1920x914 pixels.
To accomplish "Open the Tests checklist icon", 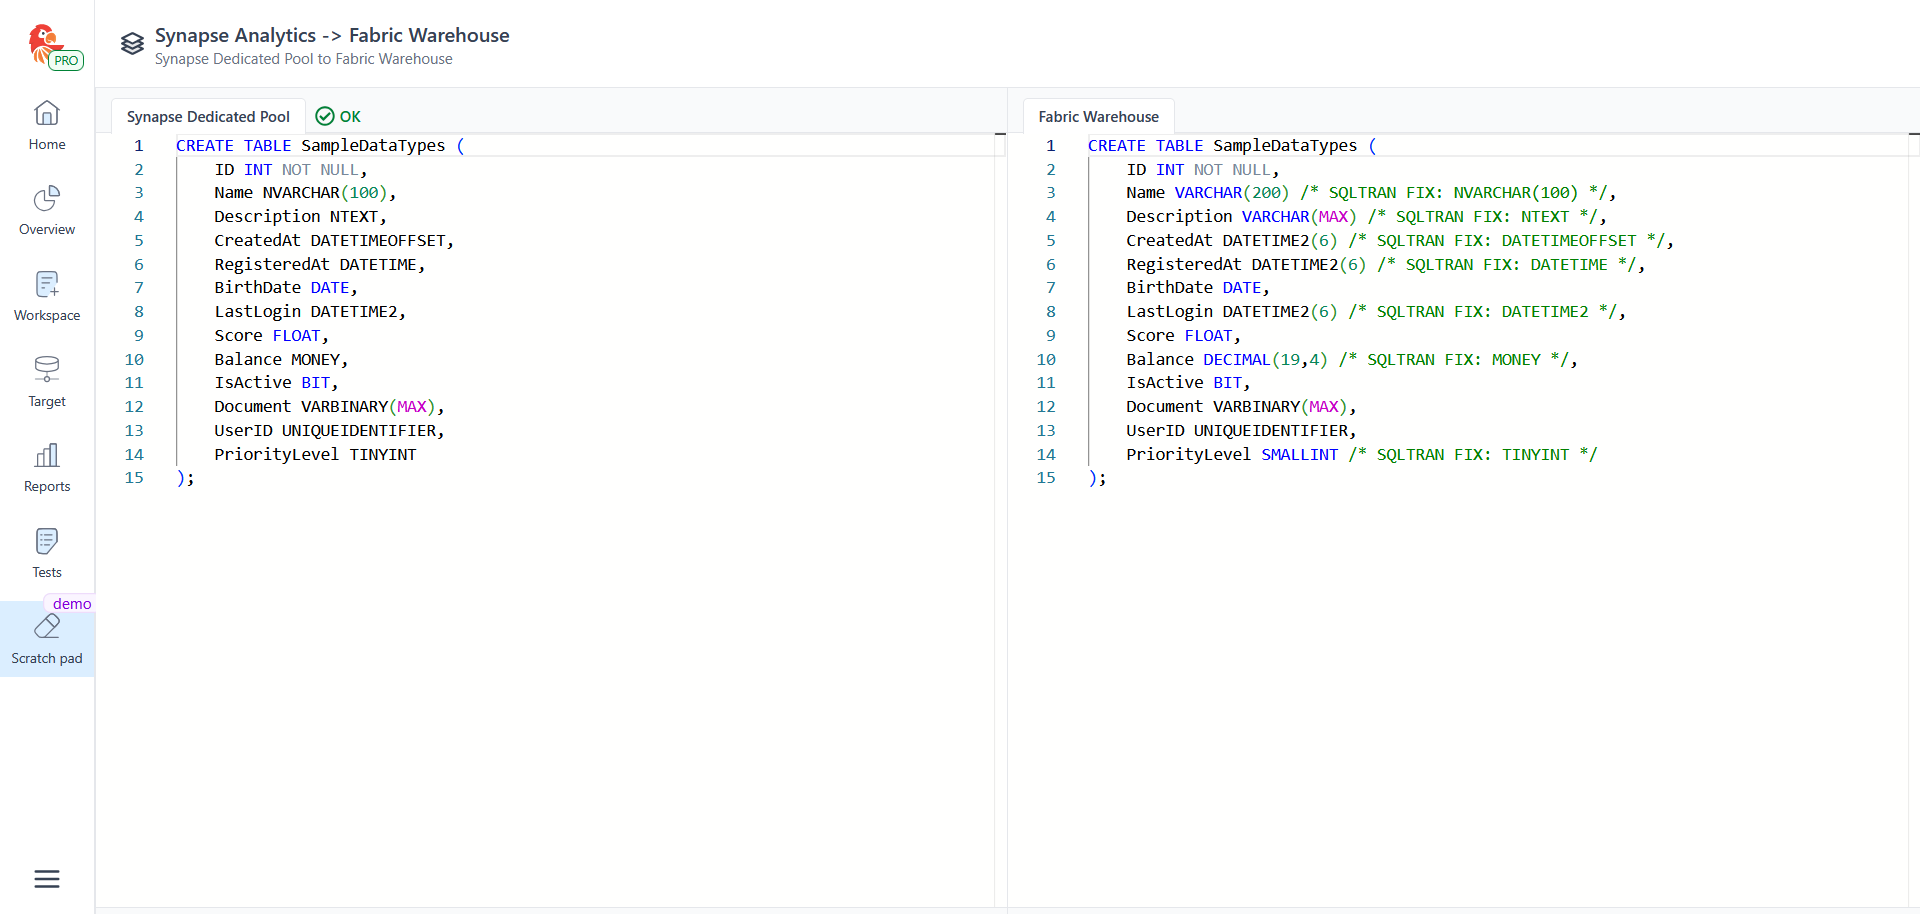I will pos(47,542).
